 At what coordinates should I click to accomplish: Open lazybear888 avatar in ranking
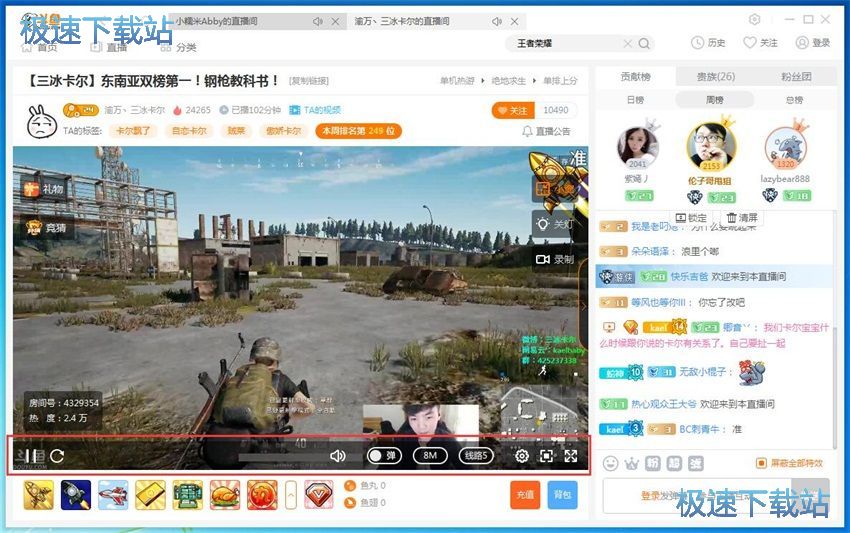point(785,147)
